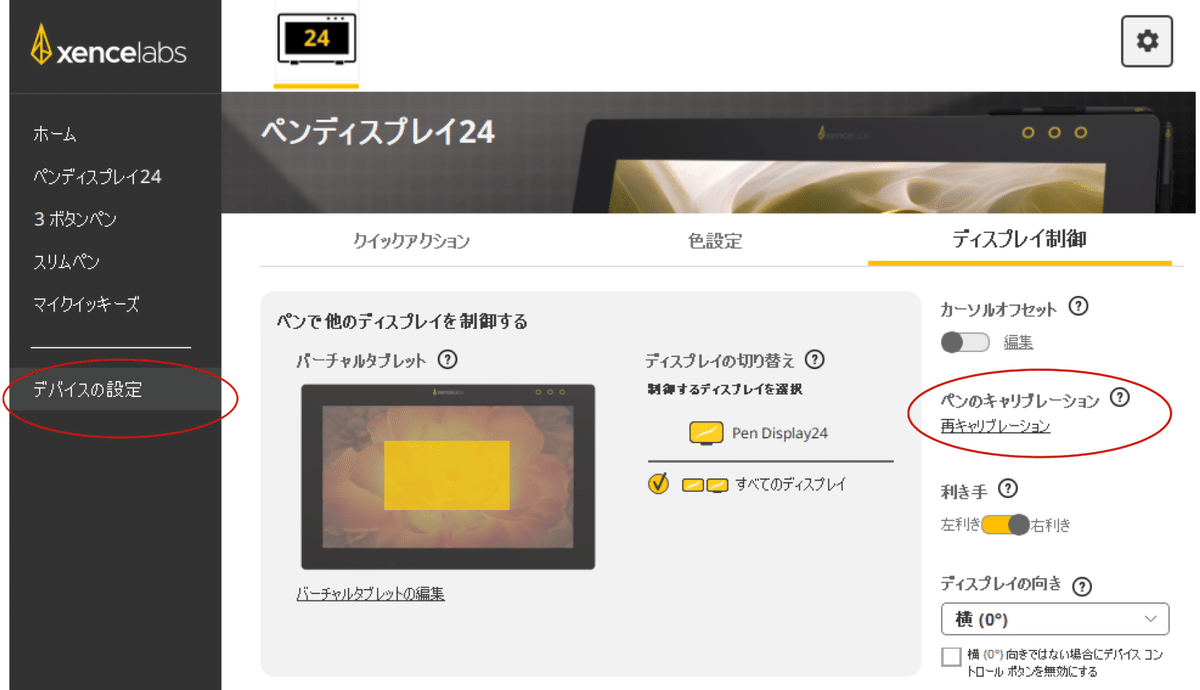The width and height of the screenshot is (1200, 690).
Task: Click the 右利き label
Action: (x=1051, y=525)
